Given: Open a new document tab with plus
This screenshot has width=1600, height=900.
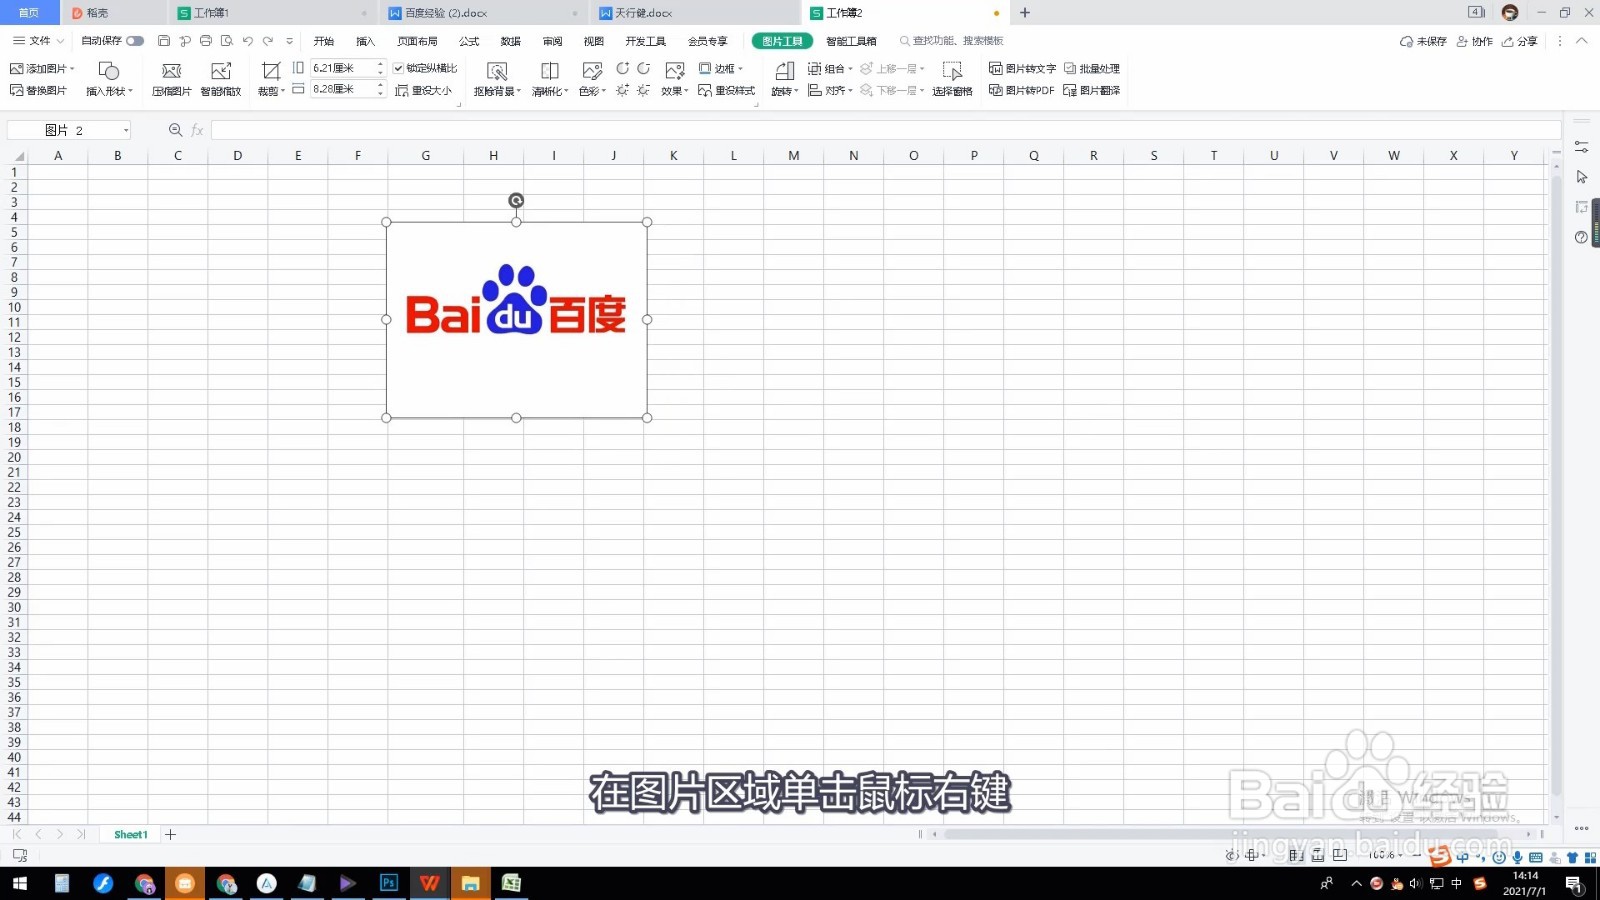Looking at the screenshot, I should (x=1024, y=13).
